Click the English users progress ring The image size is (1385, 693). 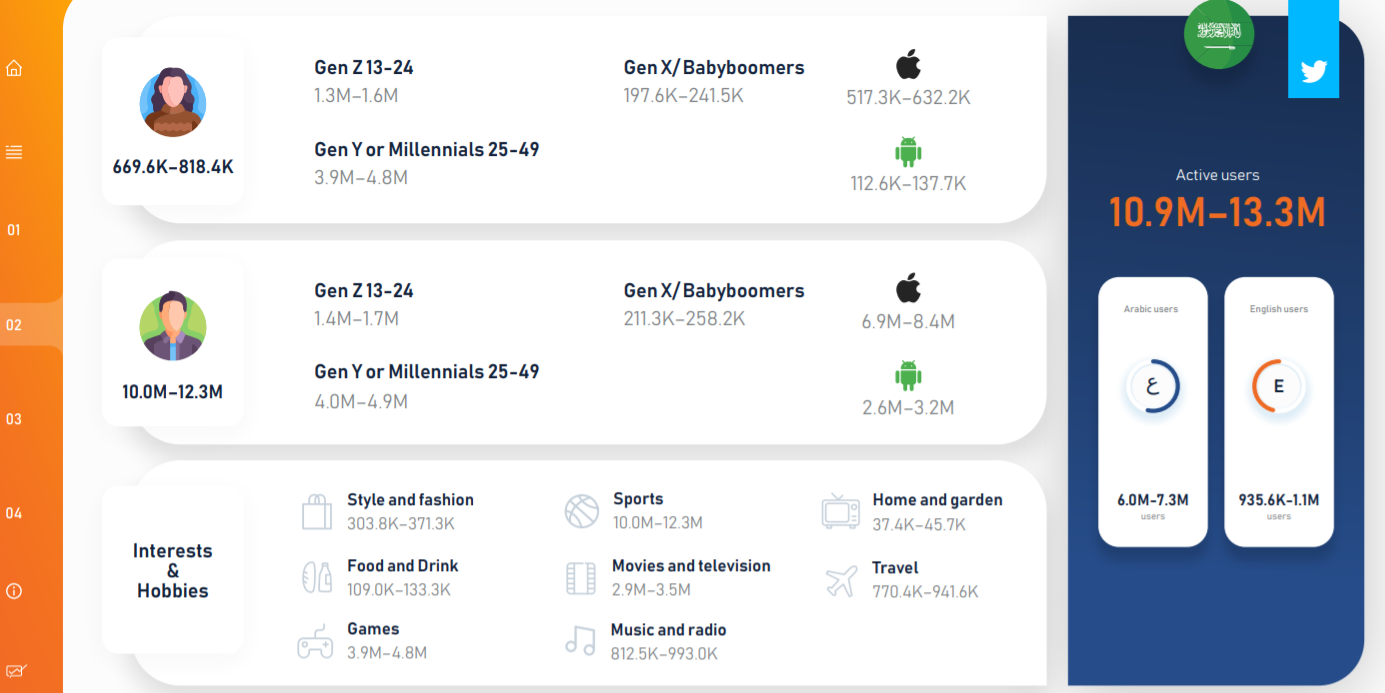(1279, 387)
